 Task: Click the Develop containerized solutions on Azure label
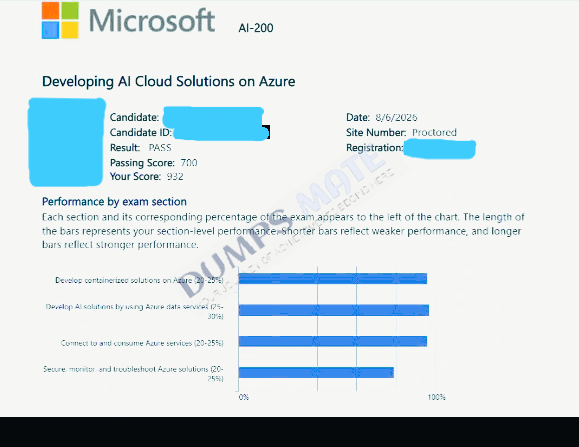139,280
